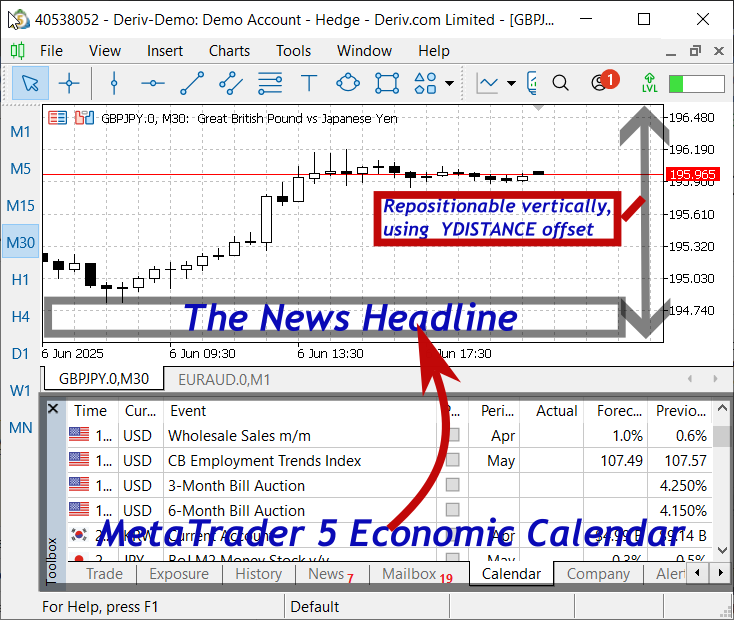Click the chart type line icon
This screenshot has height=620, width=734.
(487, 84)
